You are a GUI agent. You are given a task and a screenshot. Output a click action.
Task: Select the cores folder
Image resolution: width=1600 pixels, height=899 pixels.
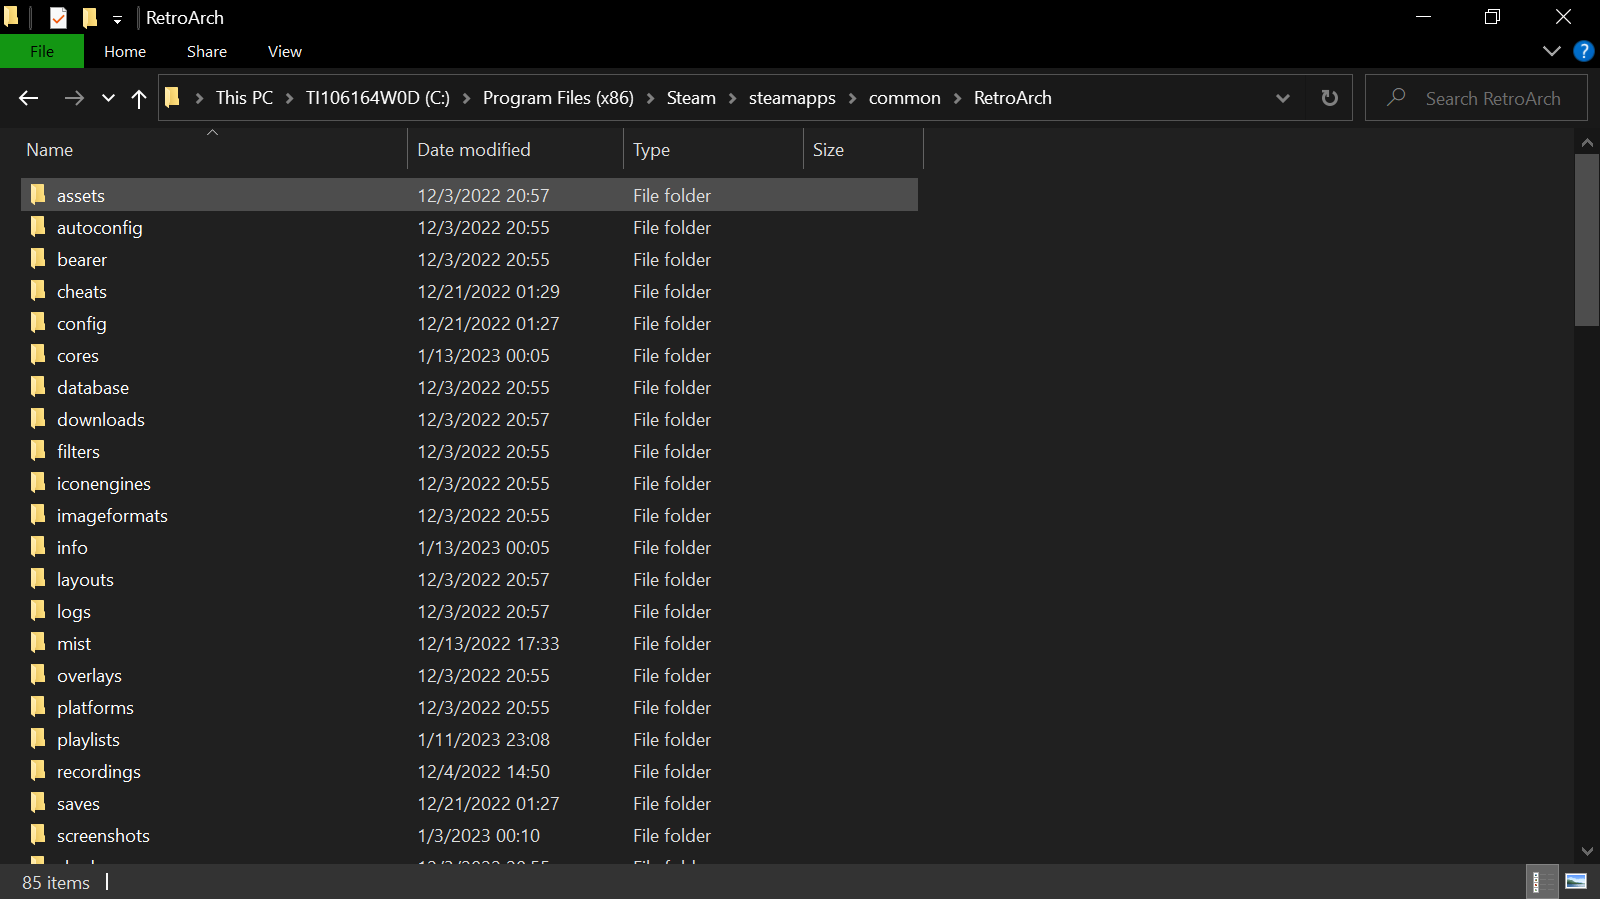78,356
